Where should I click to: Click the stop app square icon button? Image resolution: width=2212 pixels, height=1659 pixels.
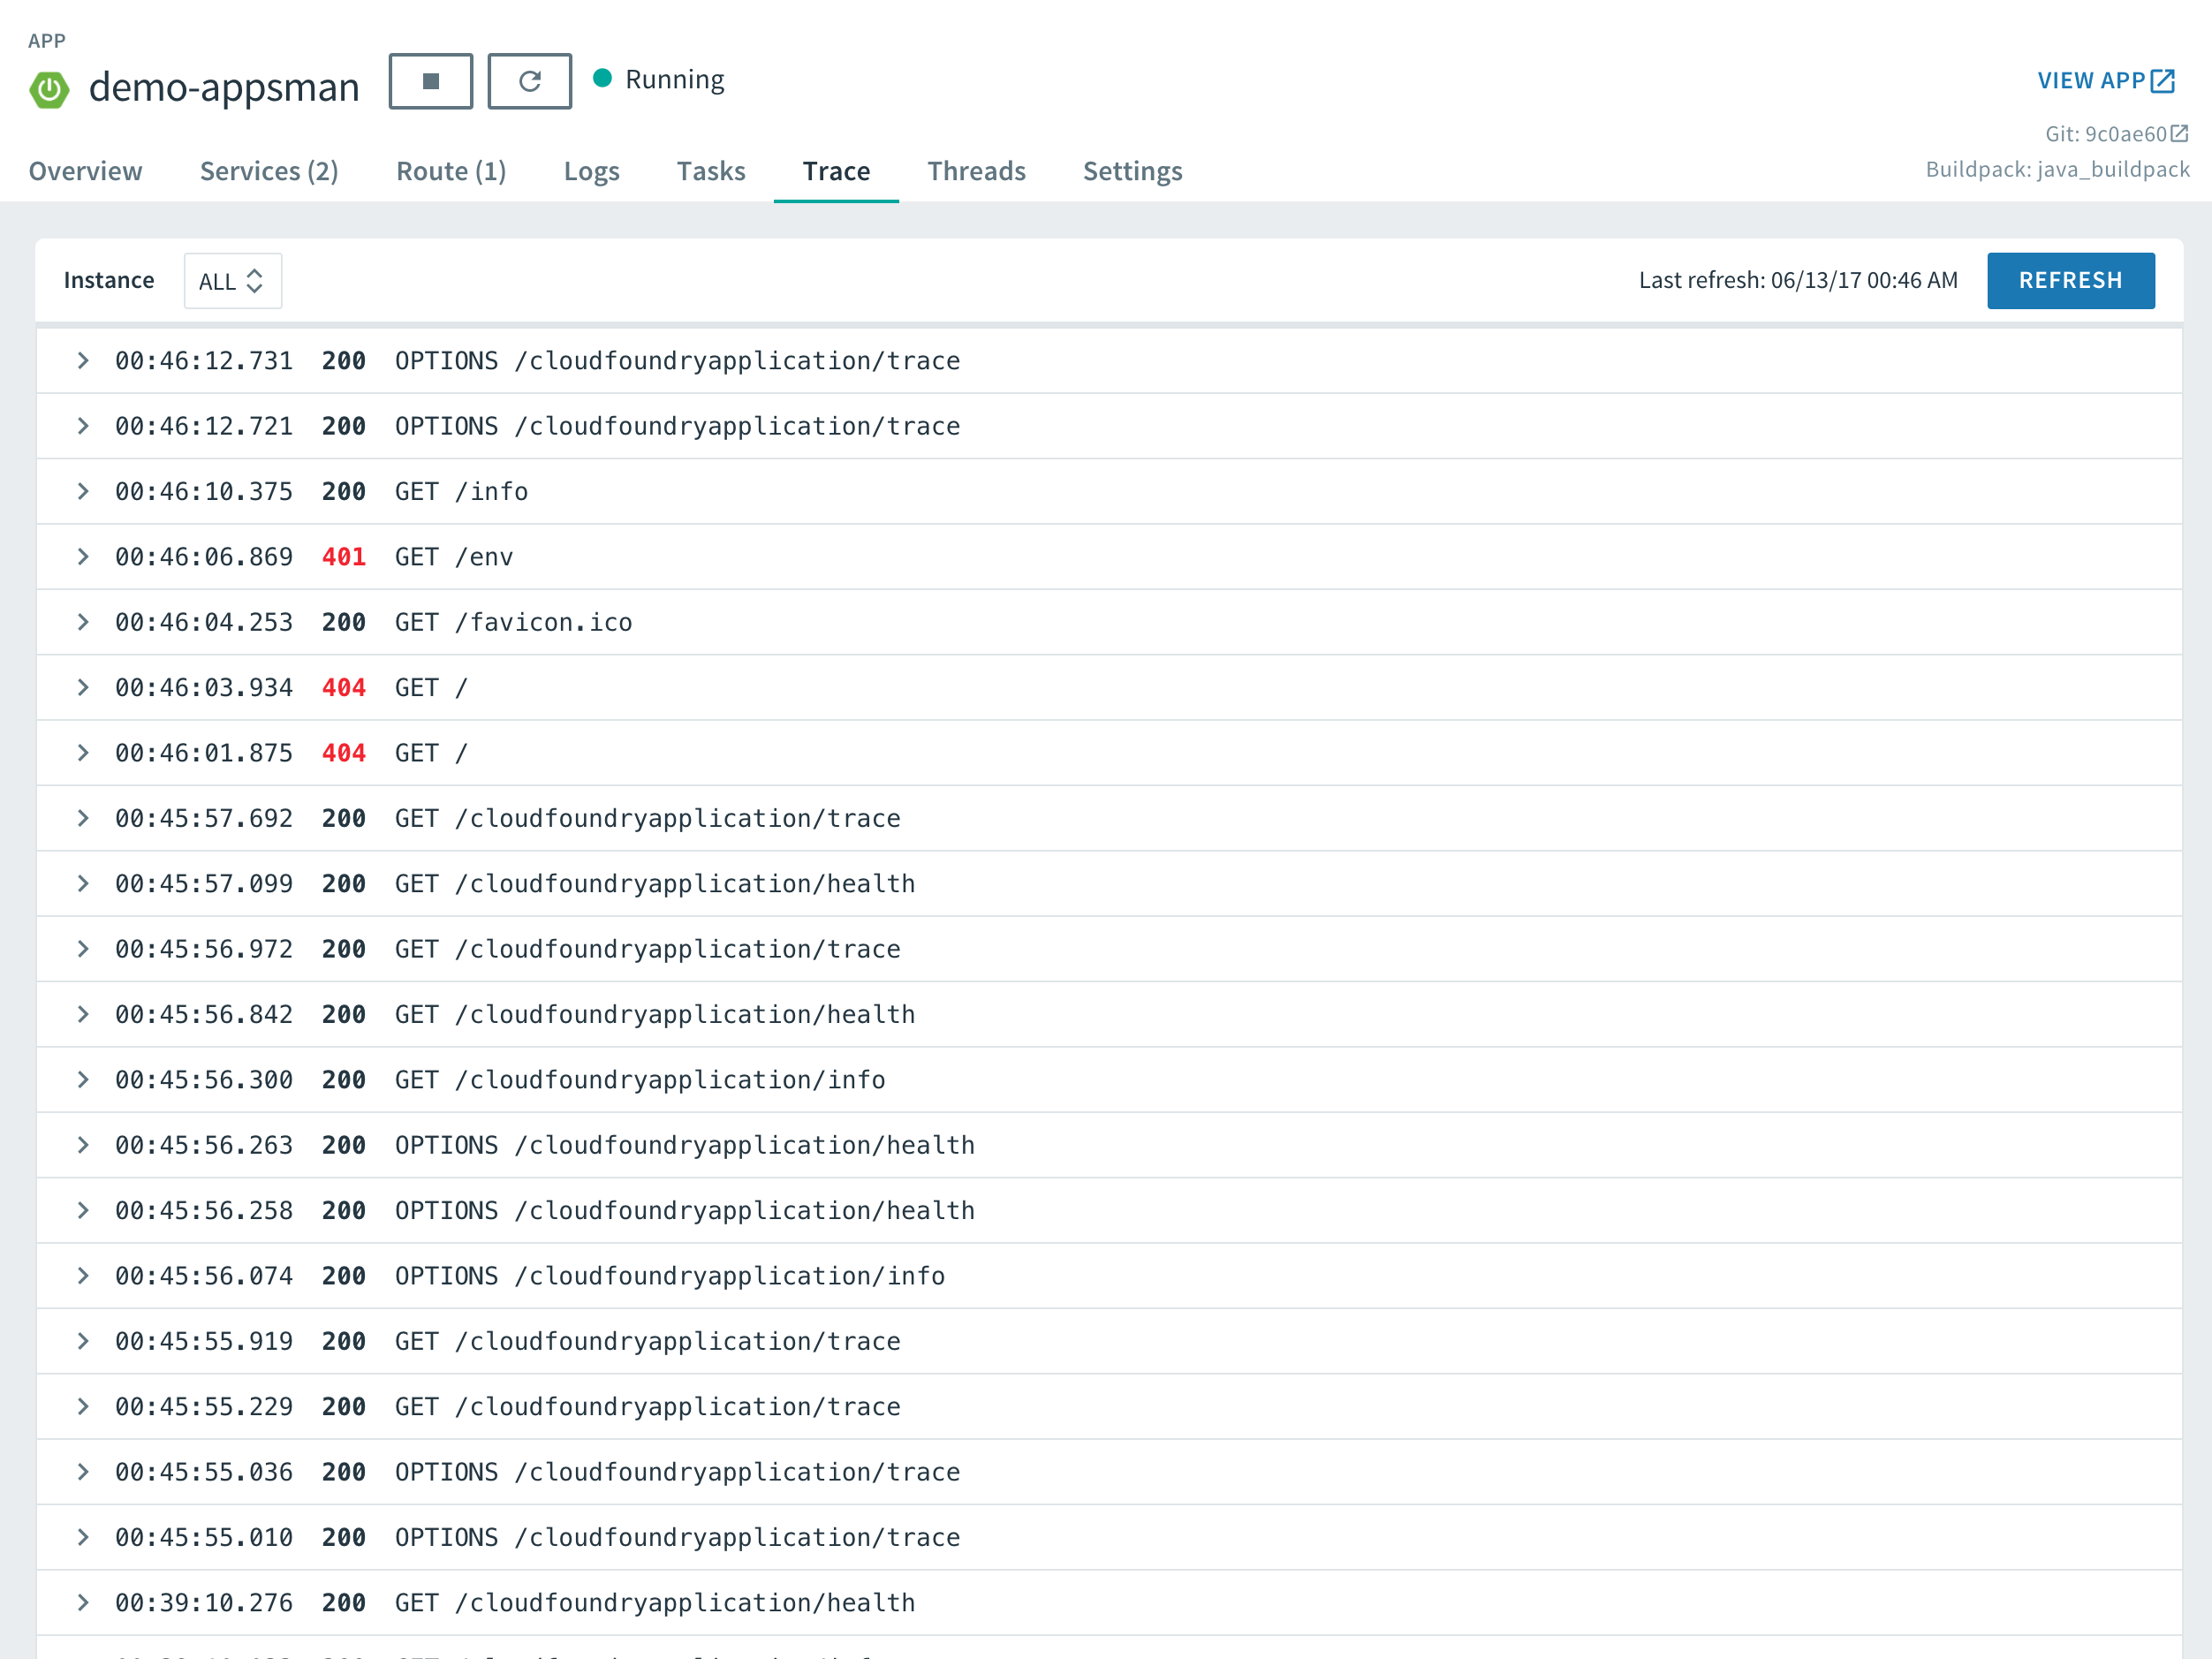coord(430,81)
